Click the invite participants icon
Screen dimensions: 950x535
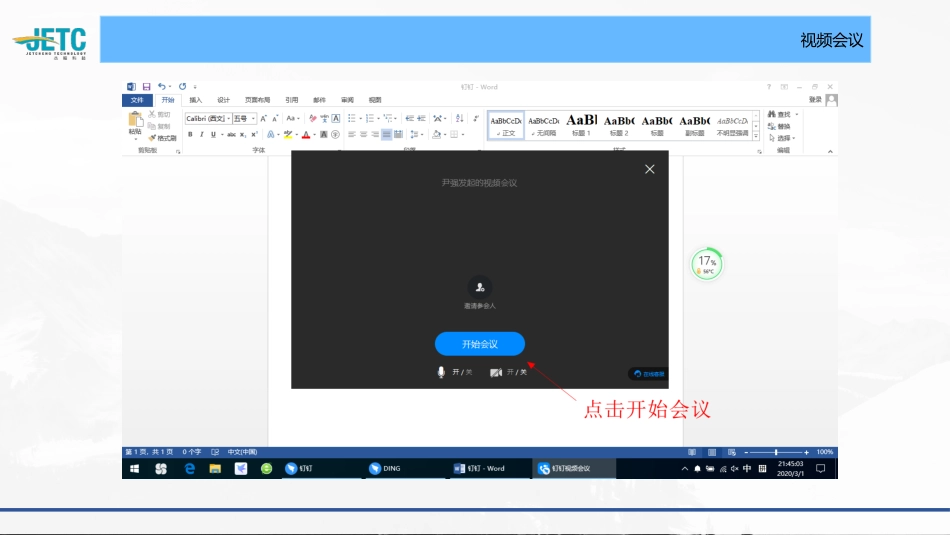(480, 287)
